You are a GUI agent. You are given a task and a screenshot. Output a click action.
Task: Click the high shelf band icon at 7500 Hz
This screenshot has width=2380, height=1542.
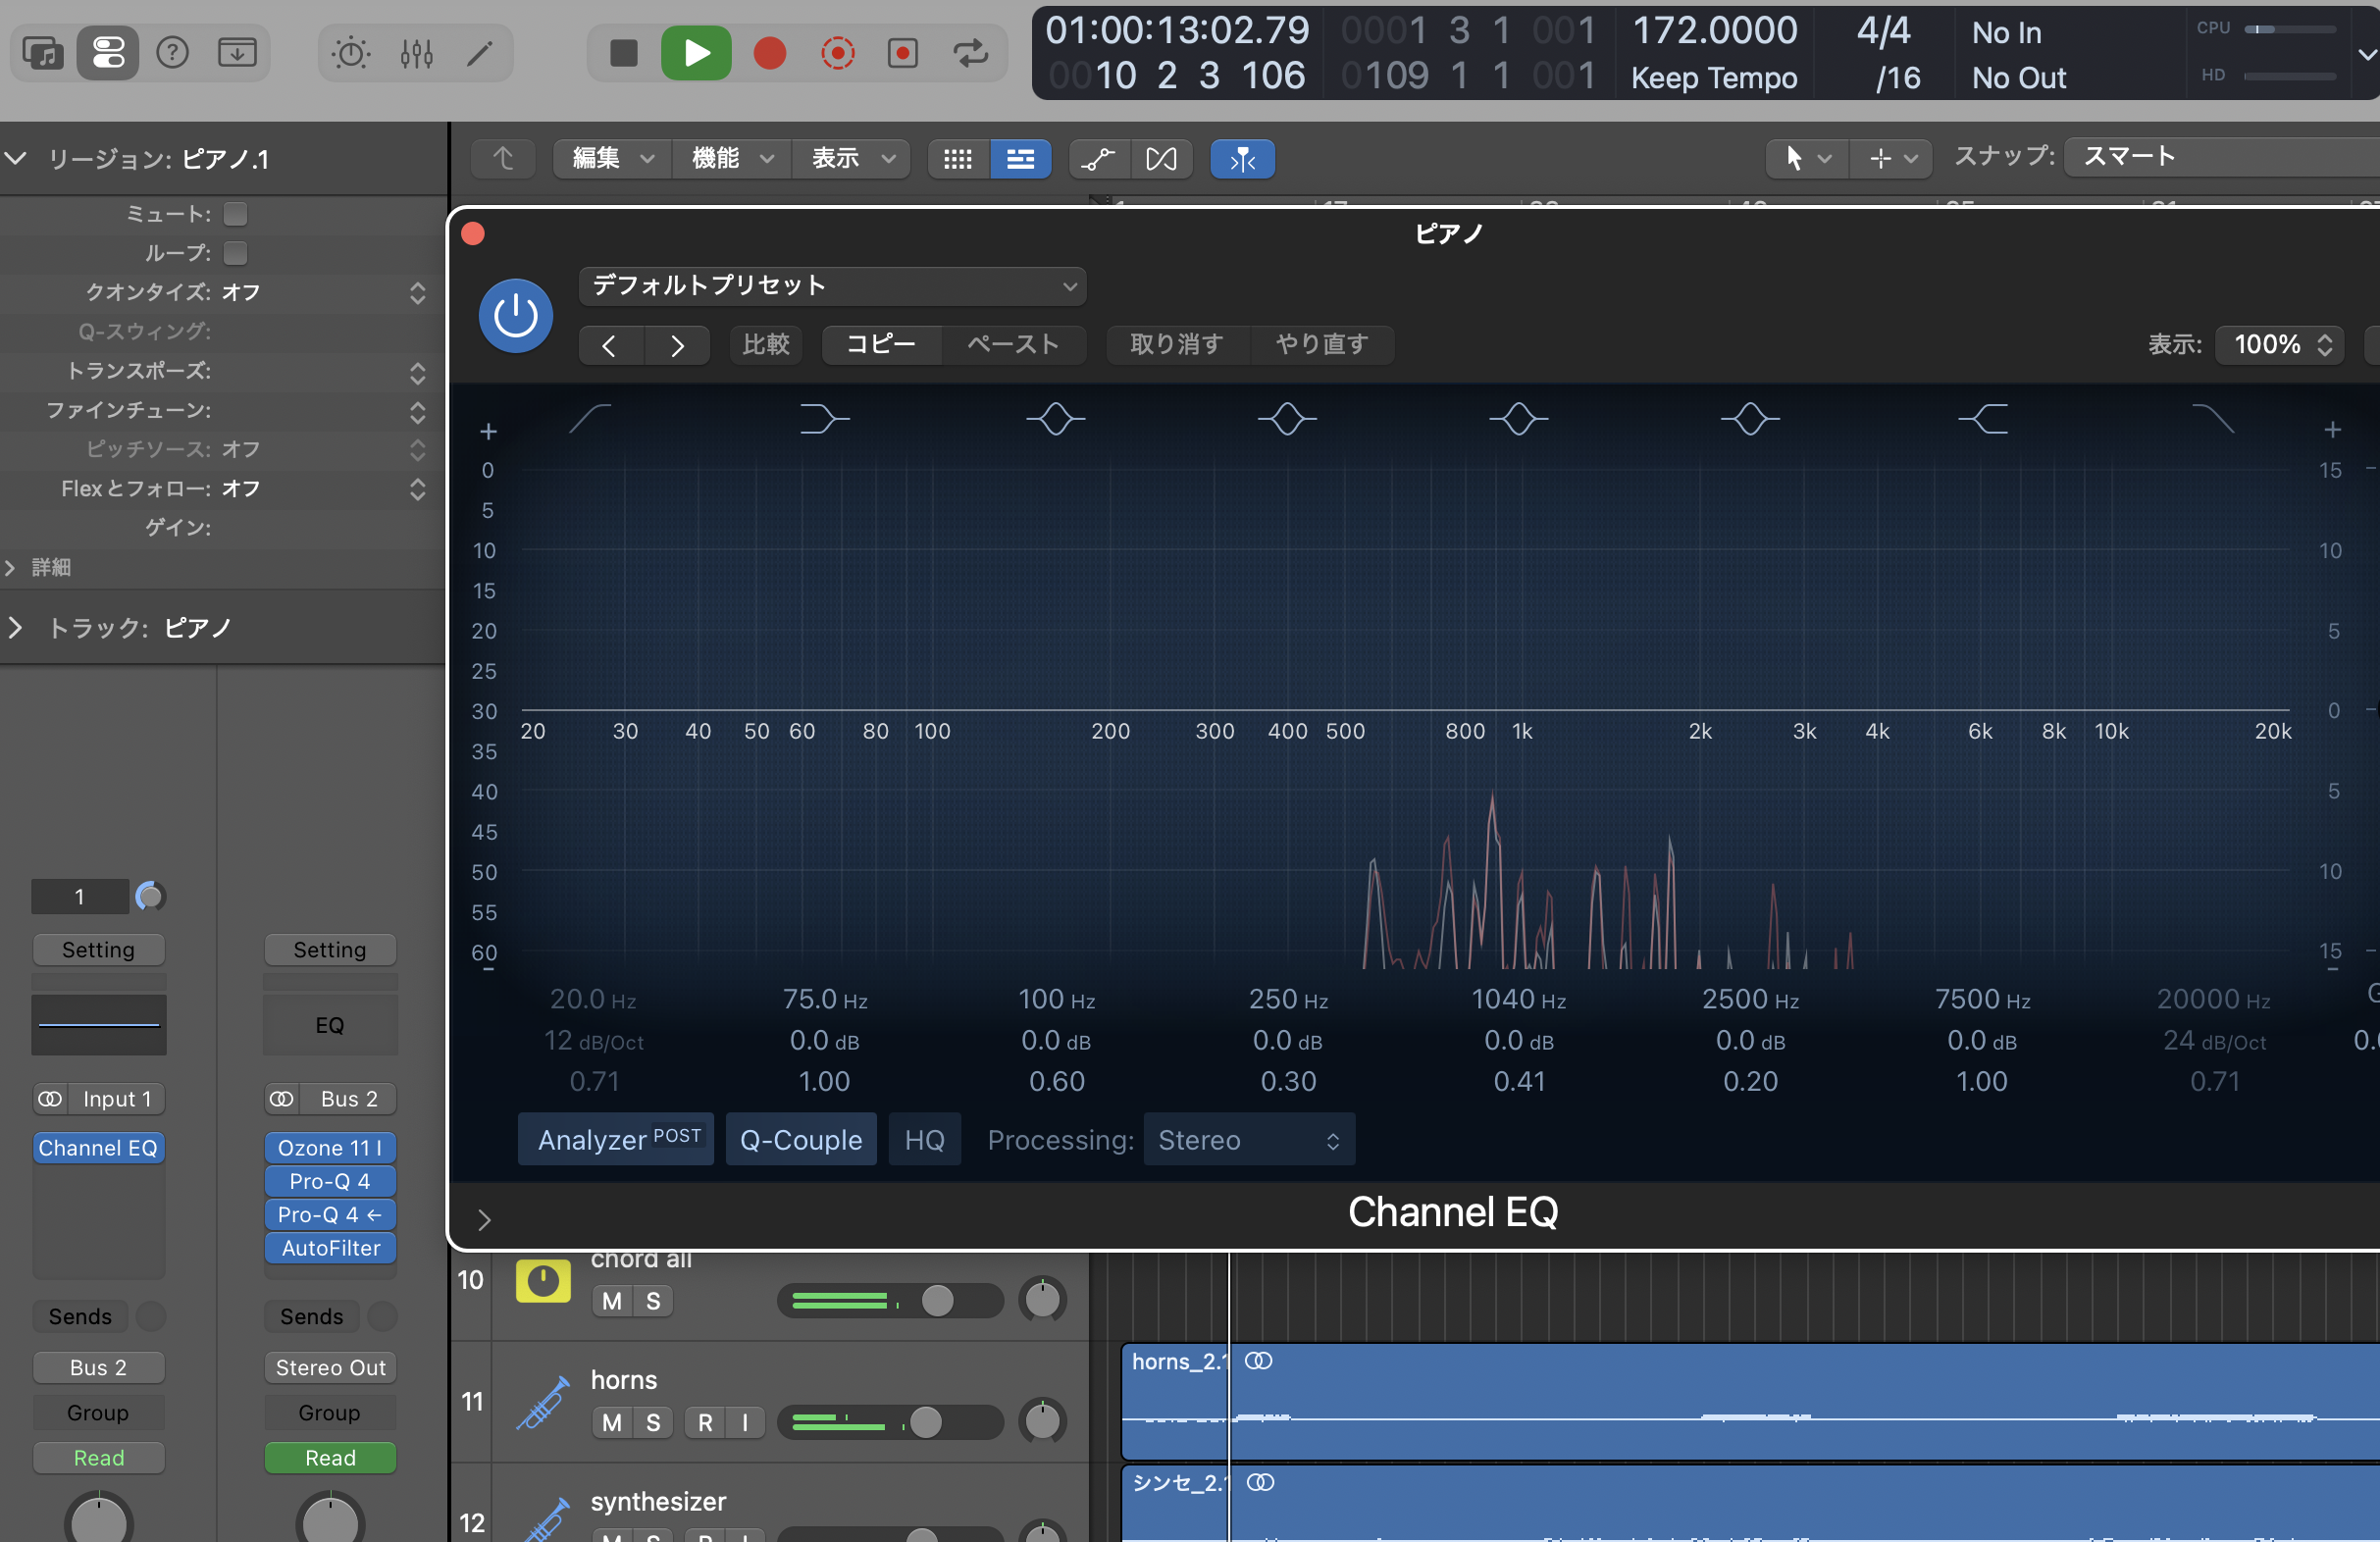point(1982,418)
